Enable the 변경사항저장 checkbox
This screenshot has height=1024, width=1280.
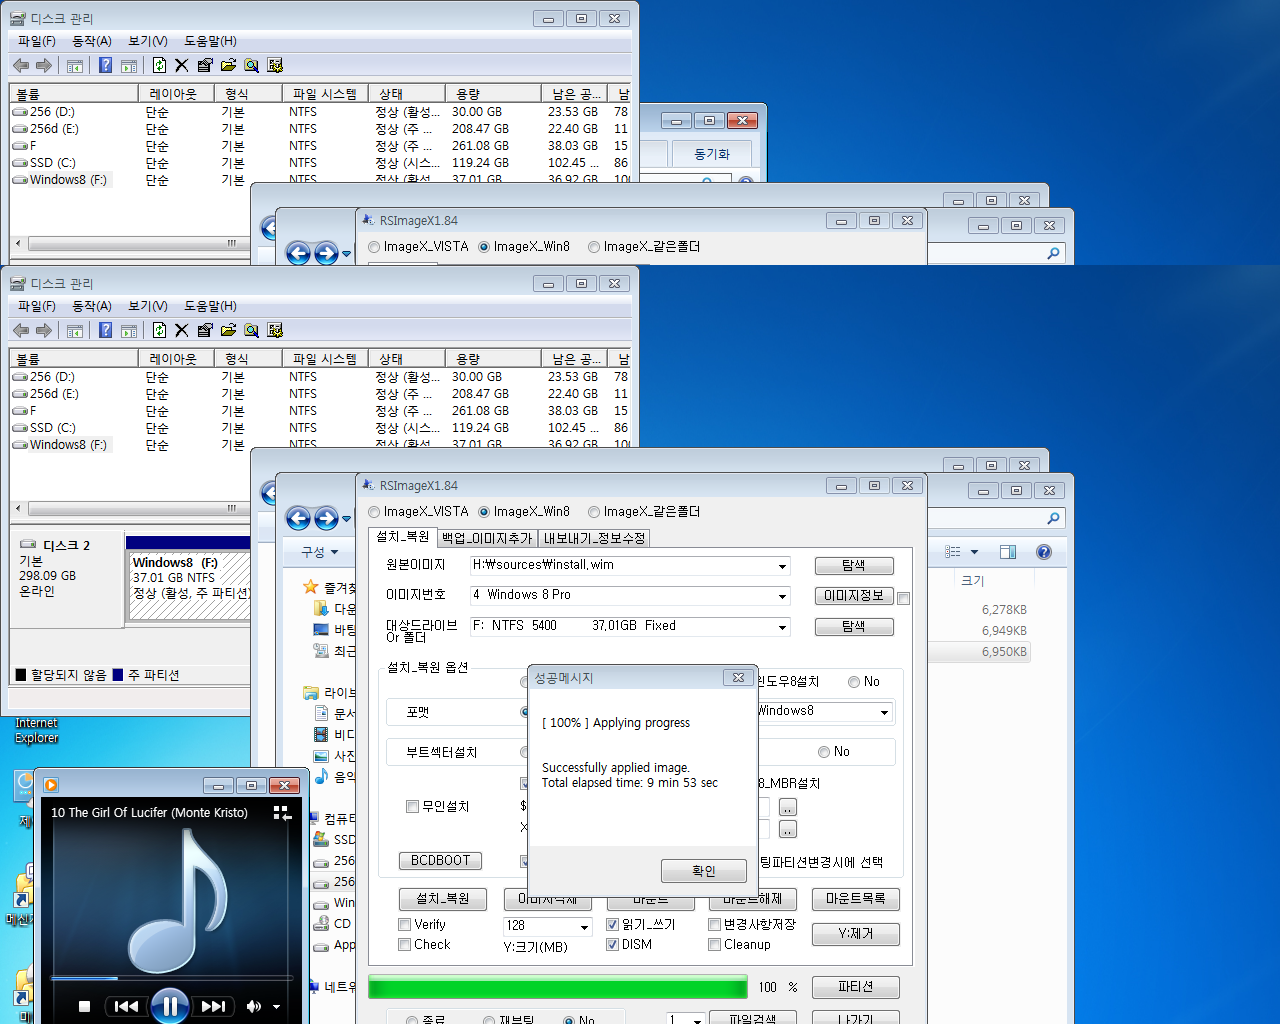click(x=715, y=924)
